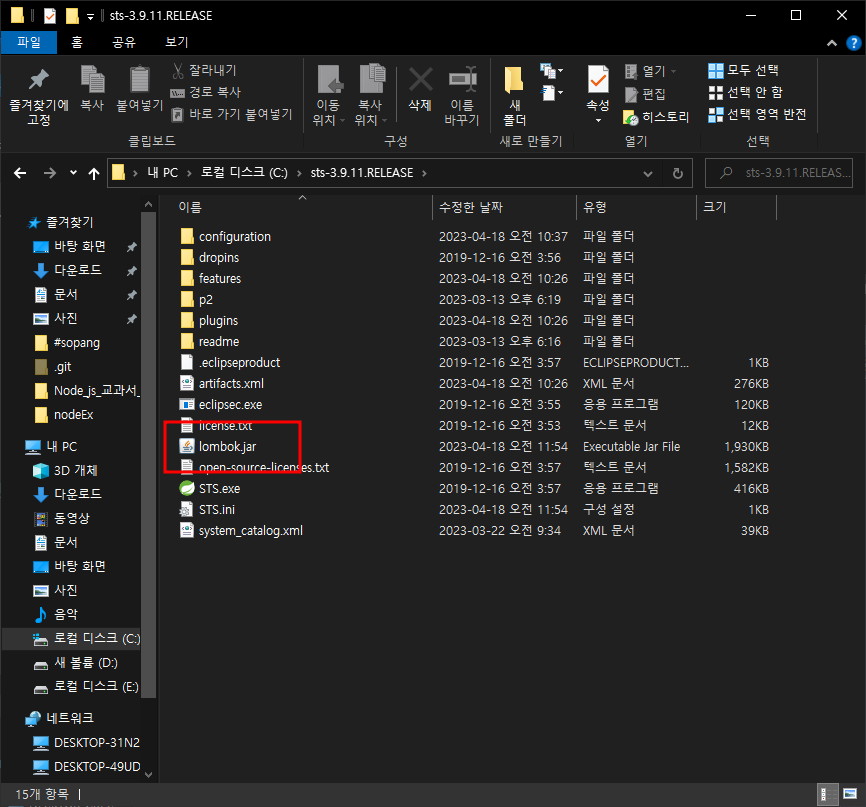Open the Easy access dropdown in ribbon

click(552, 92)
